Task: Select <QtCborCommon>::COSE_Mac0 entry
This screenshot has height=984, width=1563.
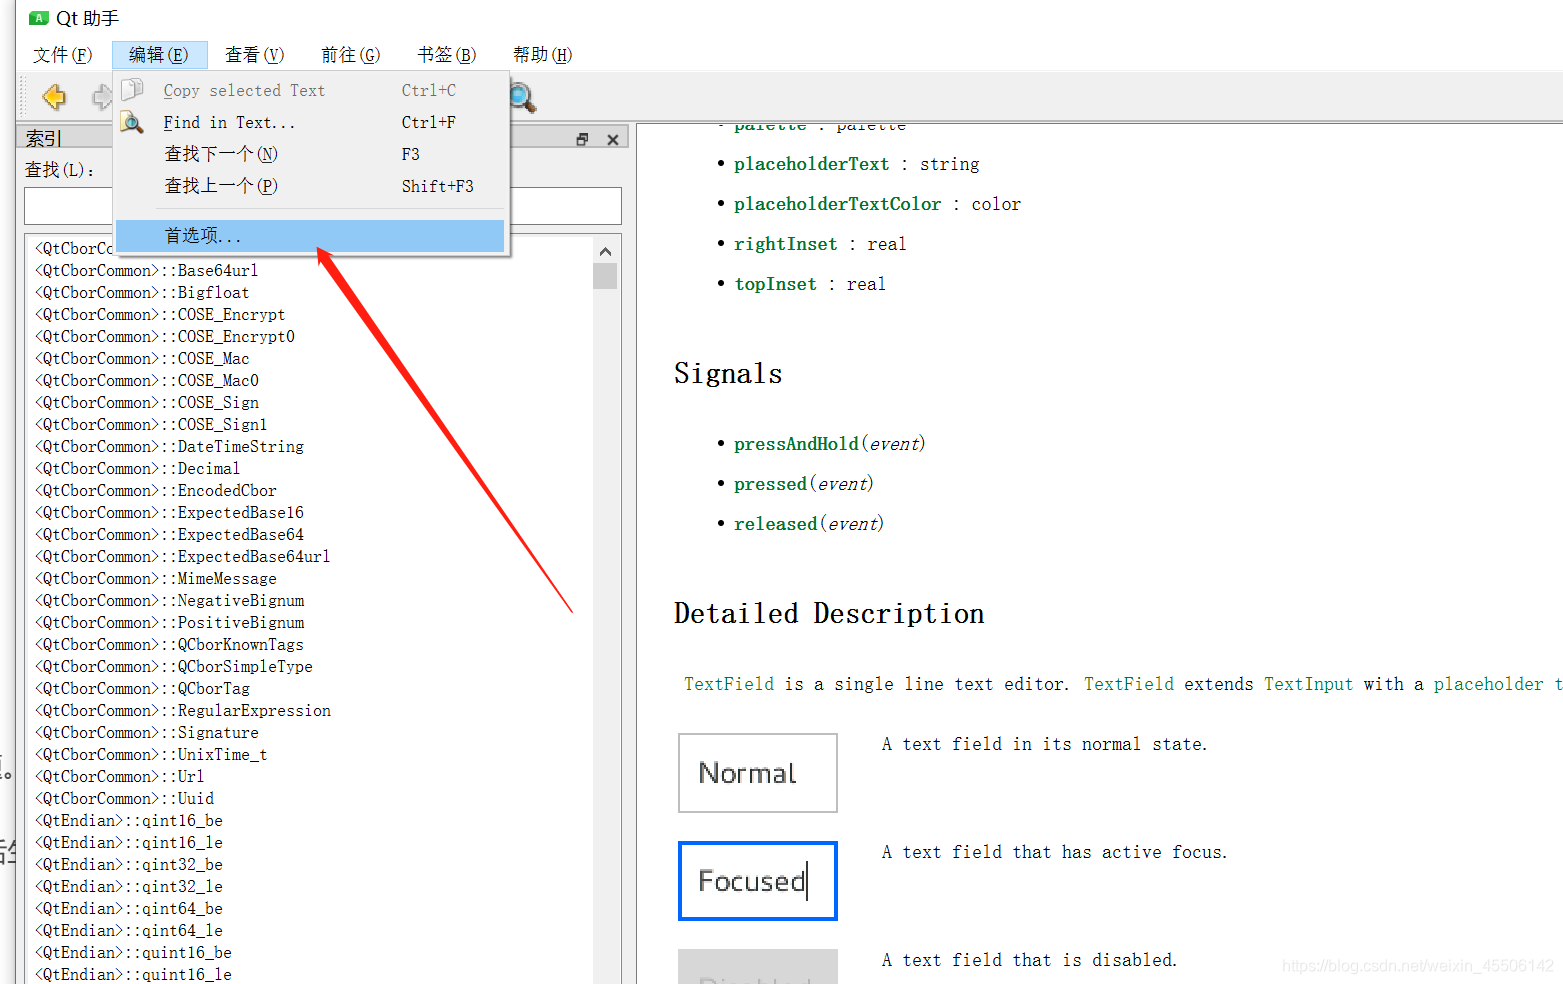Action: 147,380
